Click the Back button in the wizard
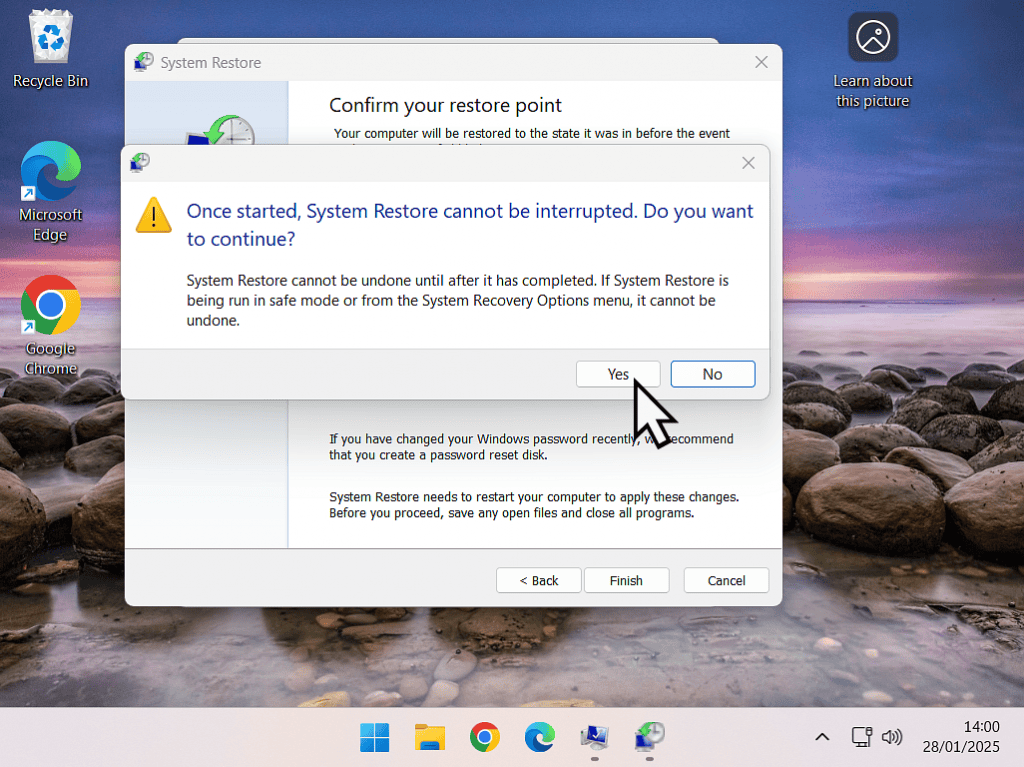 click(539, 580)
